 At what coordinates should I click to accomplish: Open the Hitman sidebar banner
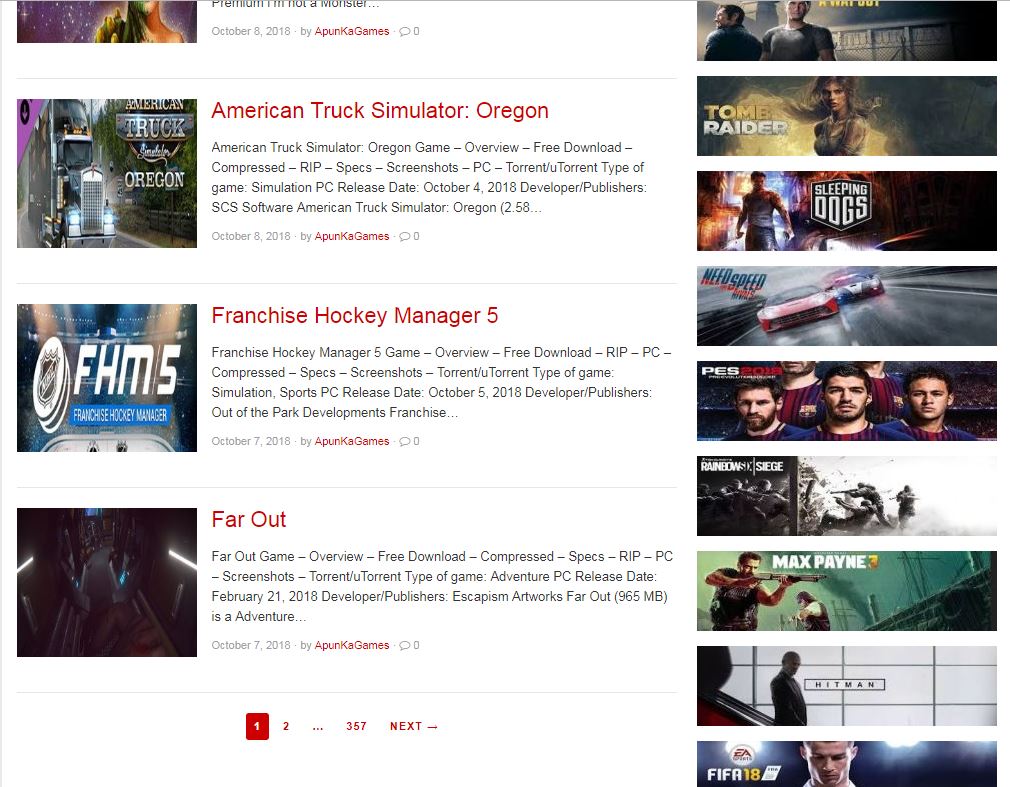(x=846, y=686)
